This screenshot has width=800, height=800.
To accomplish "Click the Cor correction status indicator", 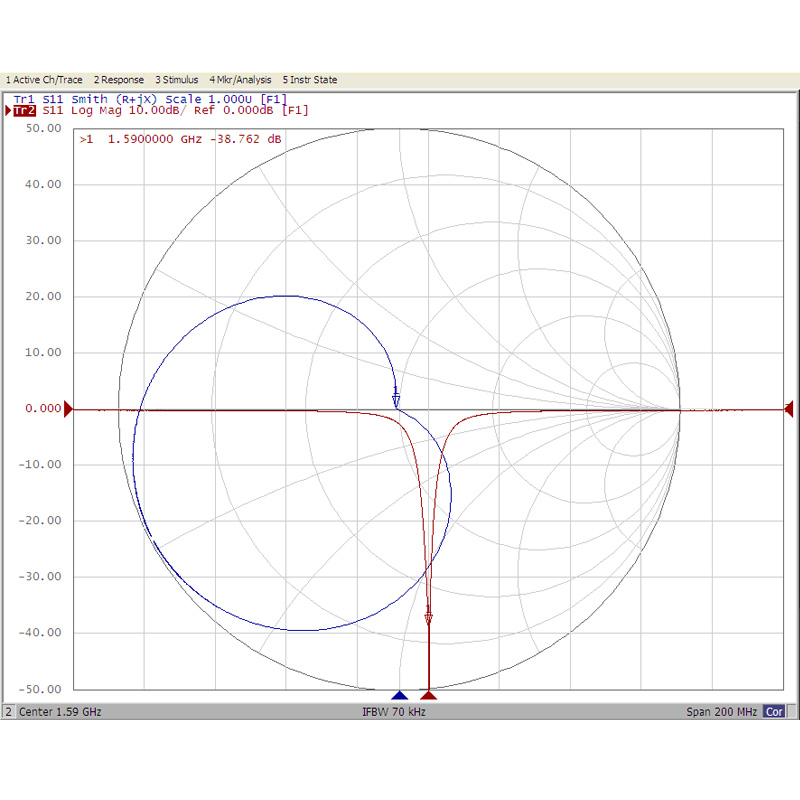I will pyautogui.click(x=774, y=712).
